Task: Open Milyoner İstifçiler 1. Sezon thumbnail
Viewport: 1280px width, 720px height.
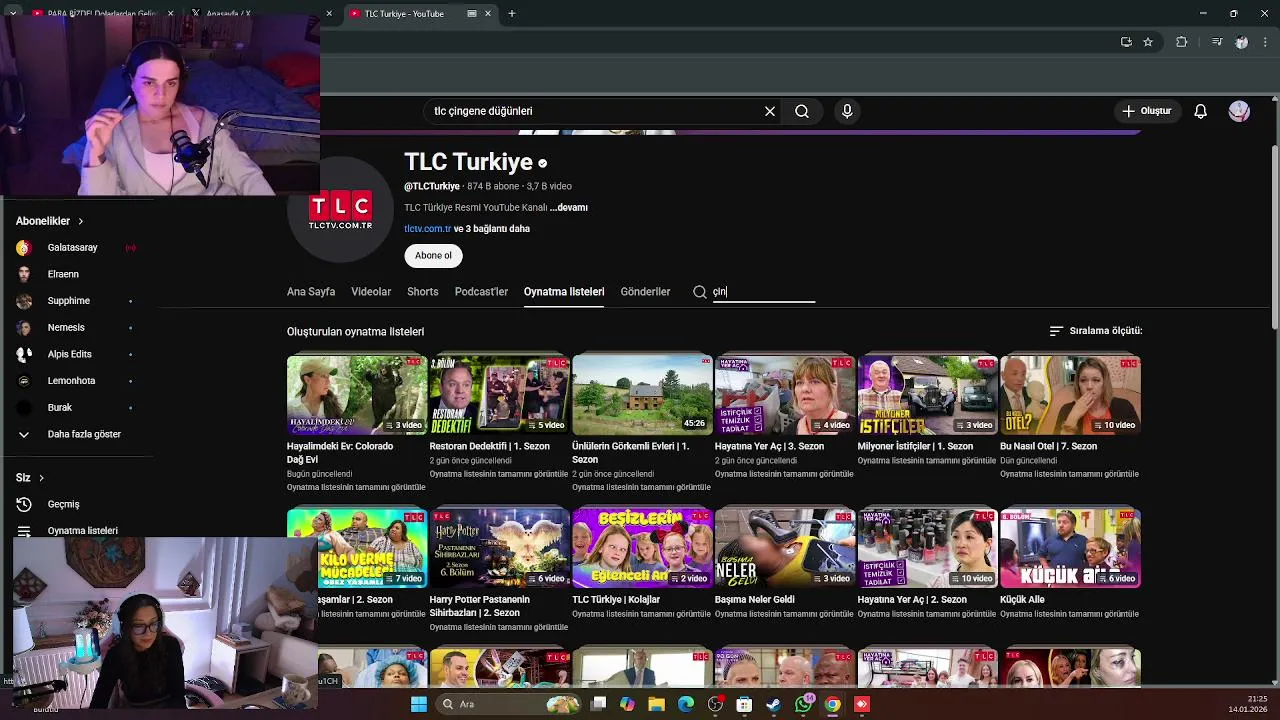Action: point(927,394)
